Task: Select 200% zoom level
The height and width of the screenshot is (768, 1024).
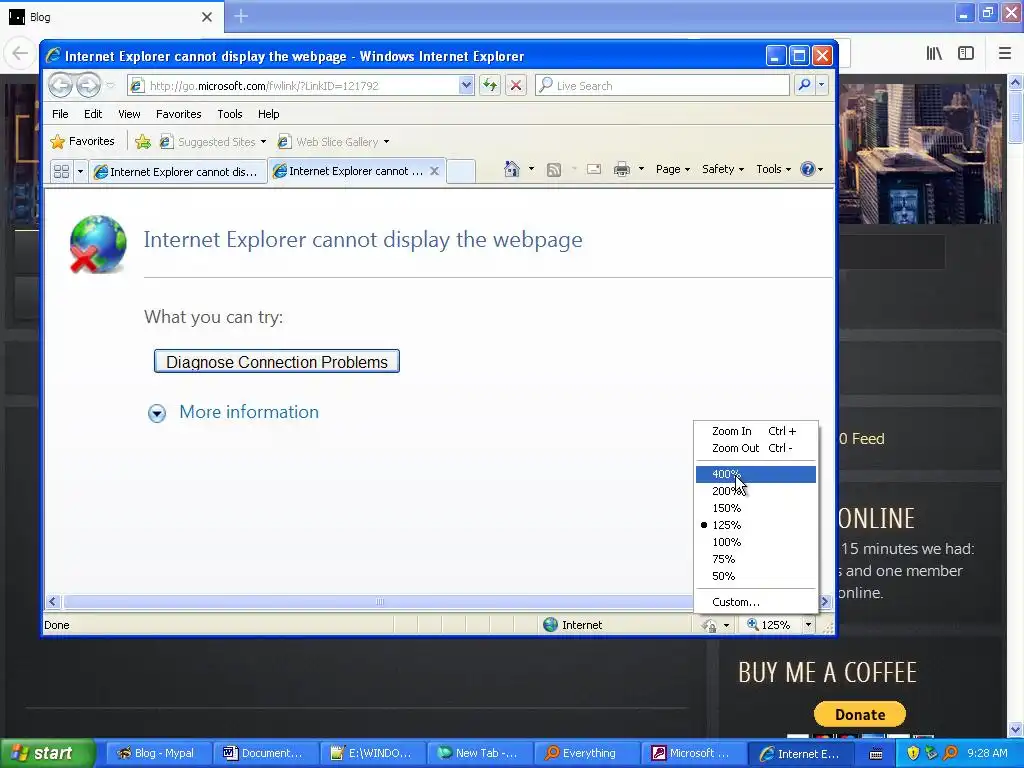Action: point(756,491)
